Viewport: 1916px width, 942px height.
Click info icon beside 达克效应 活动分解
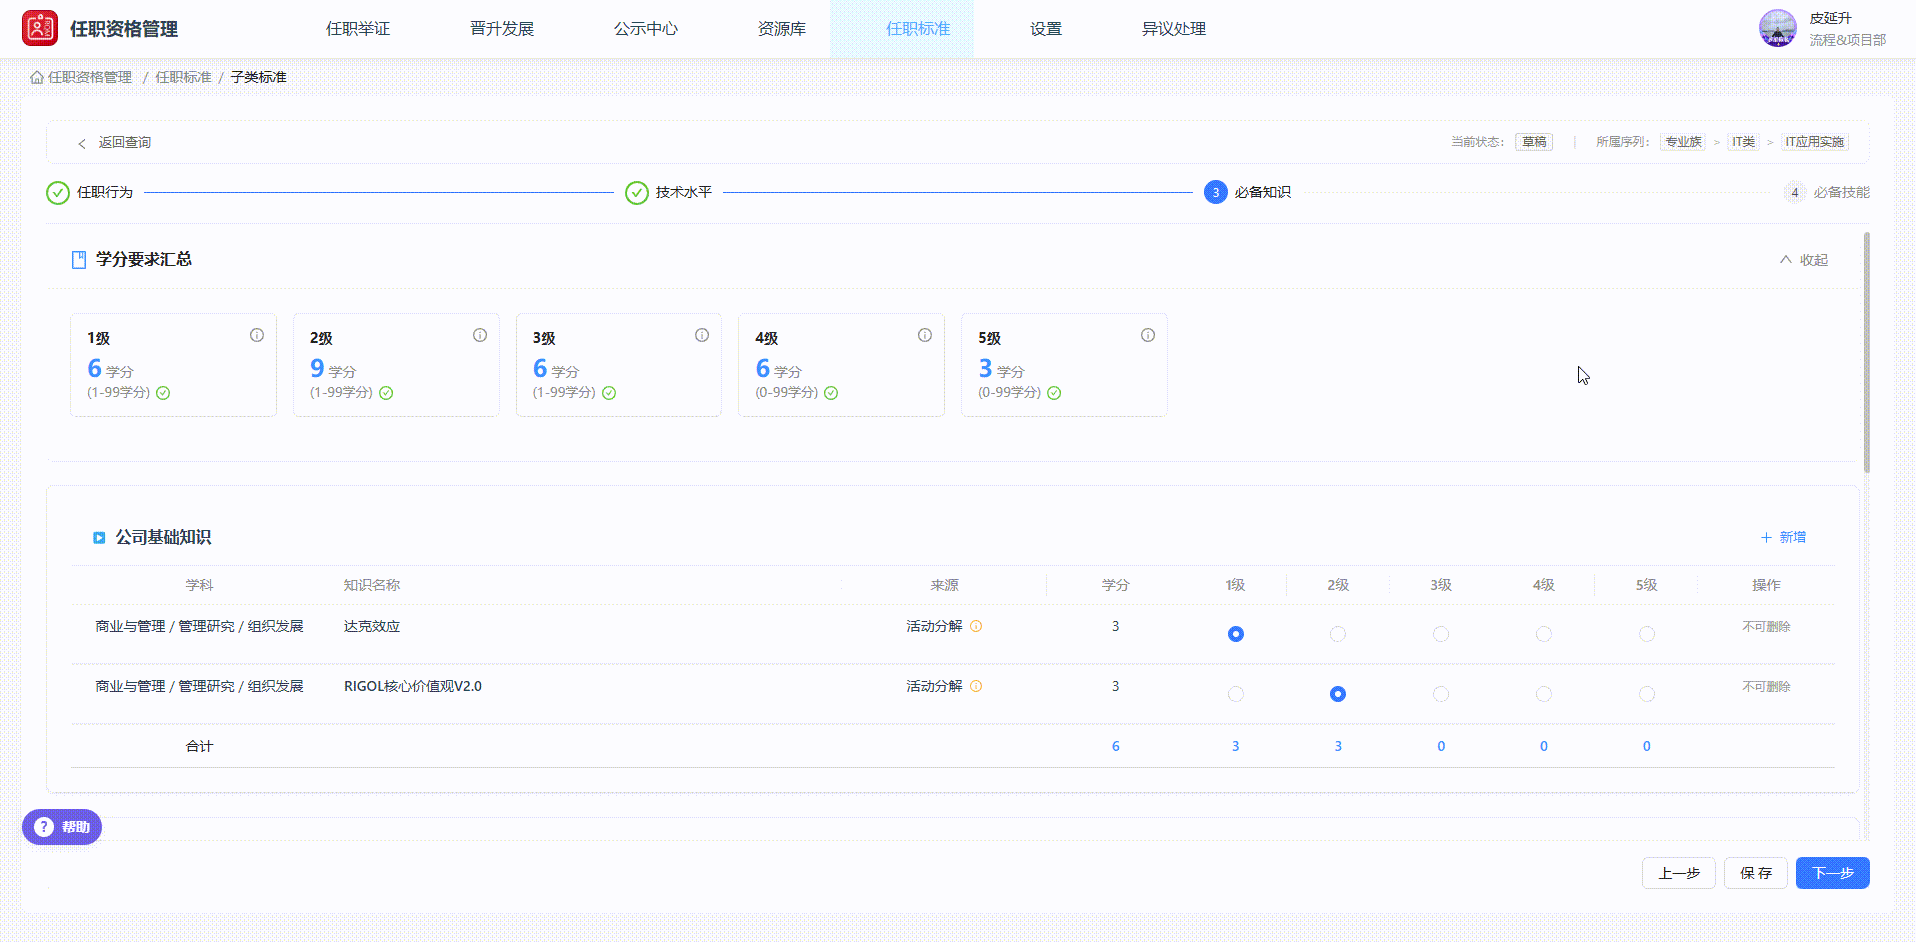pyautogui.click(x=976, y=626)
